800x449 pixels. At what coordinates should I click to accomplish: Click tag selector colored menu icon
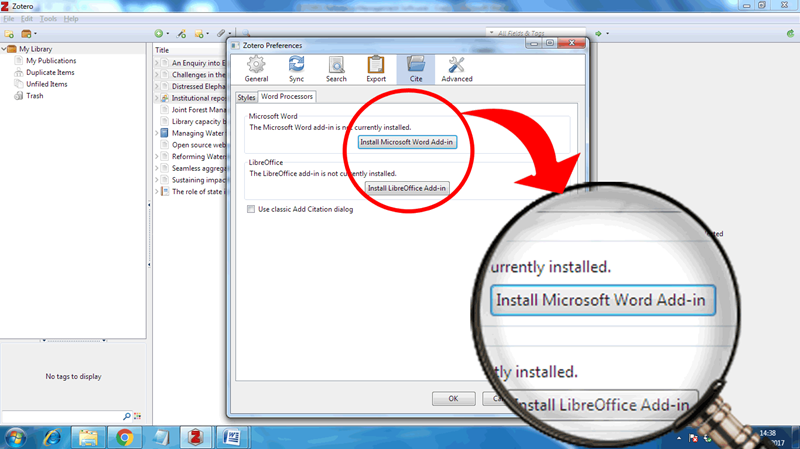click(137, 416)
